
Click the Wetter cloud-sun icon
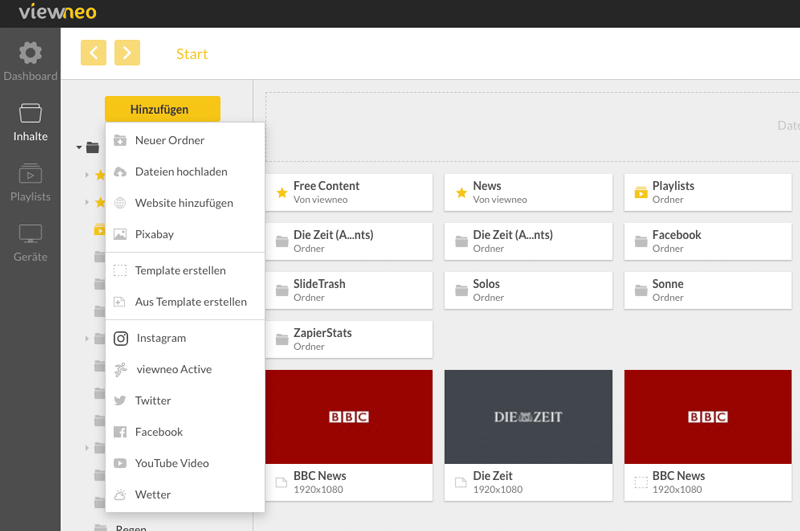pos(120,494)
